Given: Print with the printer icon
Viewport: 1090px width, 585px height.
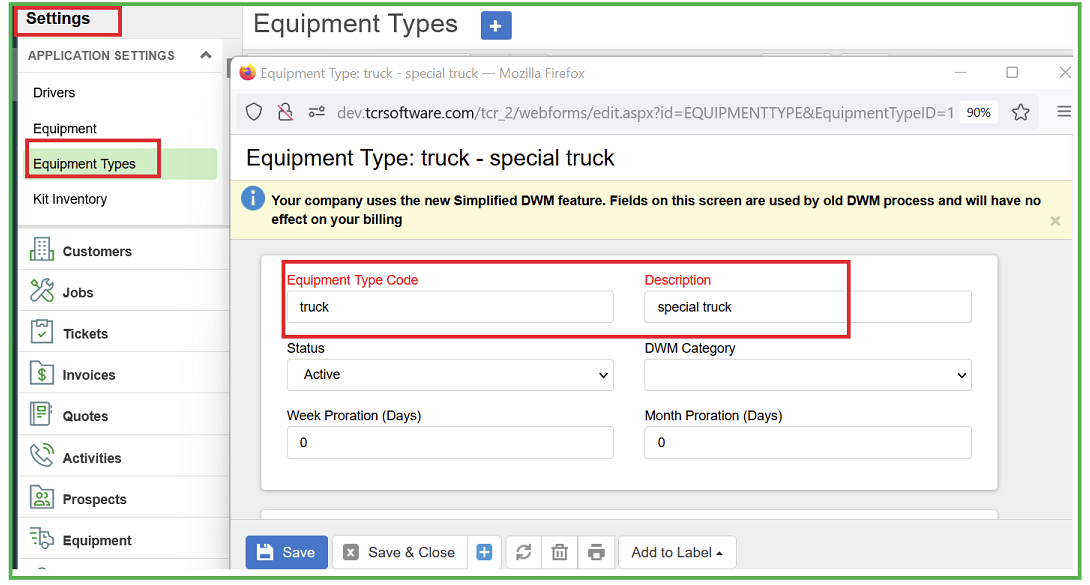Looking at the screenshot, I should click(x=596, y=552).
